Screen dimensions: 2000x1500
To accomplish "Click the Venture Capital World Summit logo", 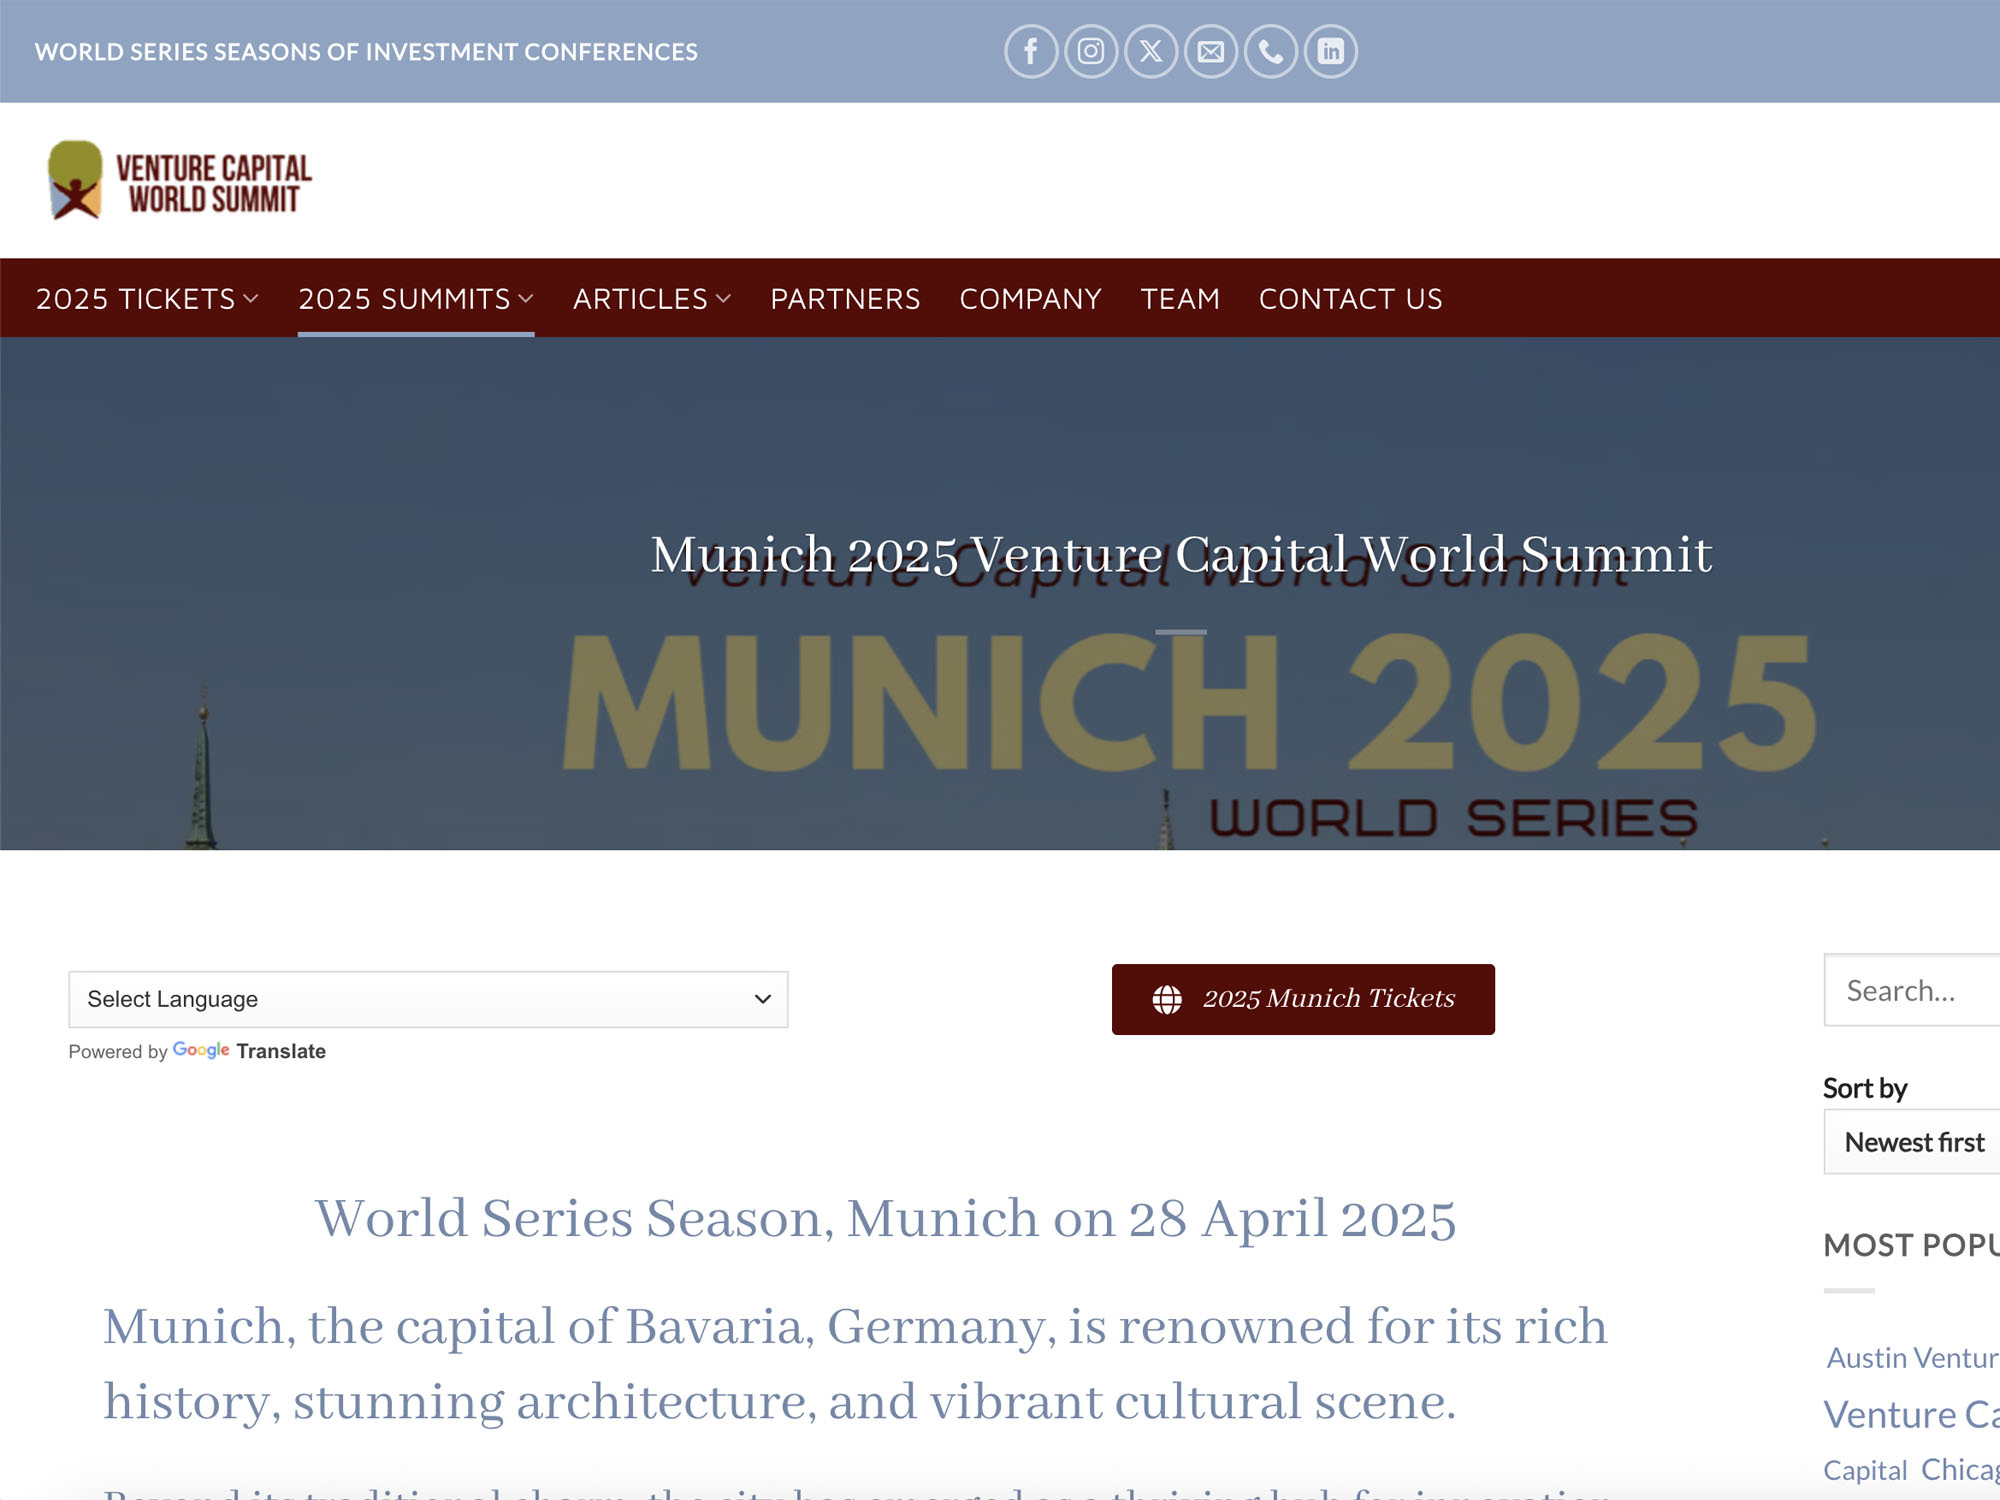I will point(180,180).
